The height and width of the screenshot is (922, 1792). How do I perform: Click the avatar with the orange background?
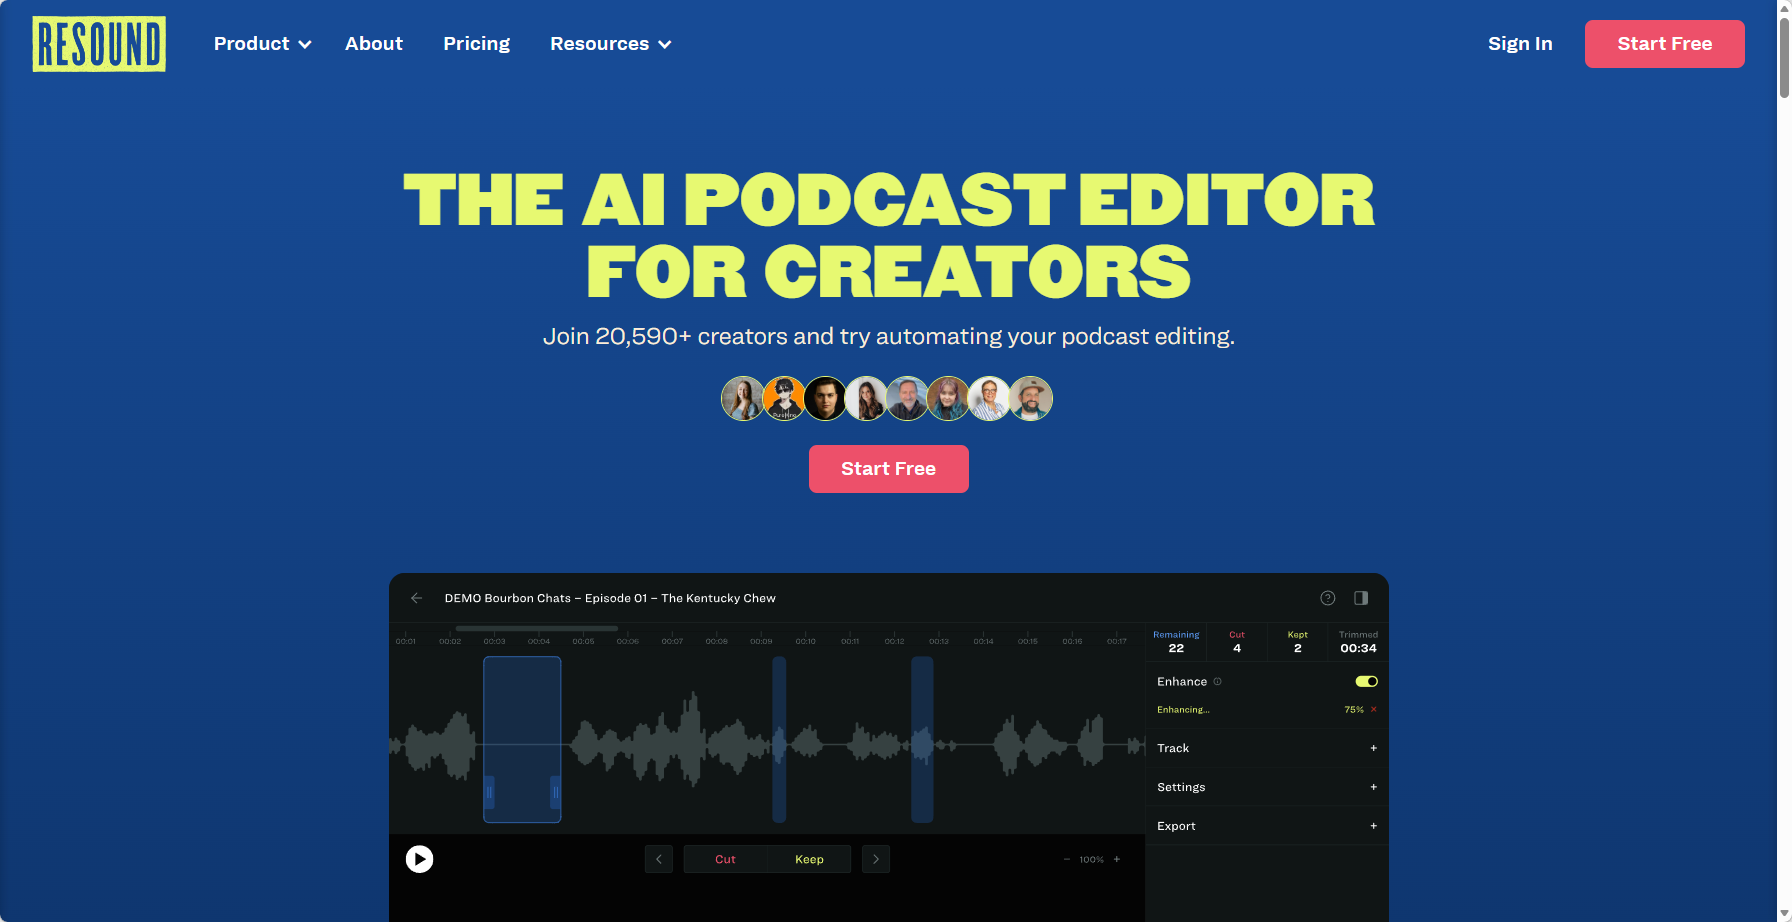(784, 398)
